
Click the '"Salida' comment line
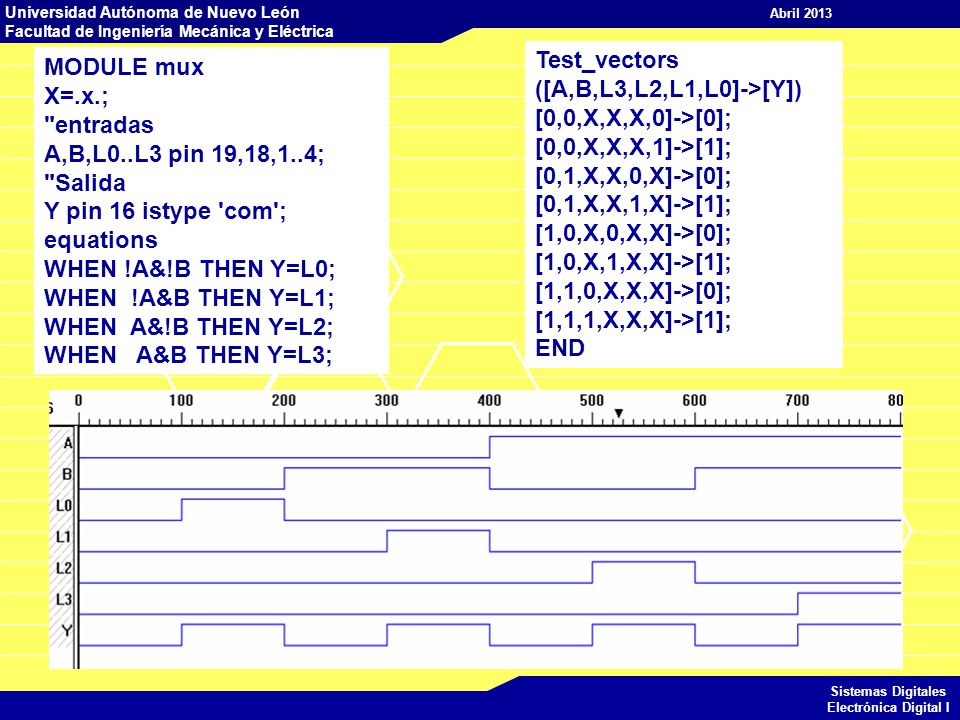coord(84,182)
